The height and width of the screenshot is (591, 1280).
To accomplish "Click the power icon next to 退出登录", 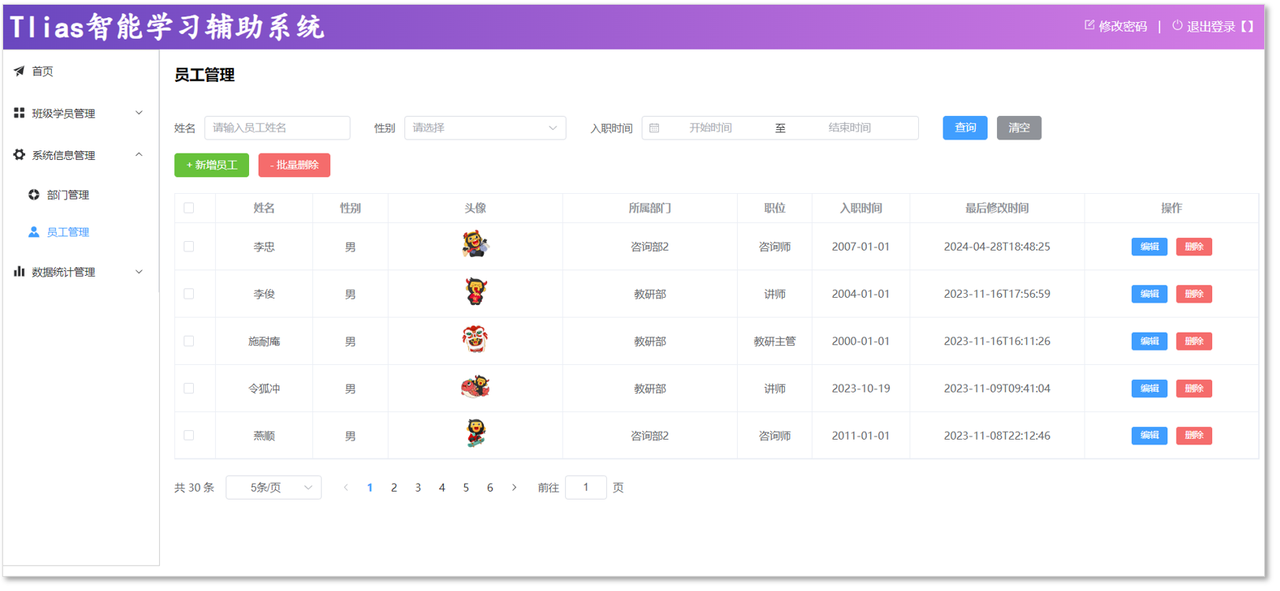I will tap(1177, 26).
